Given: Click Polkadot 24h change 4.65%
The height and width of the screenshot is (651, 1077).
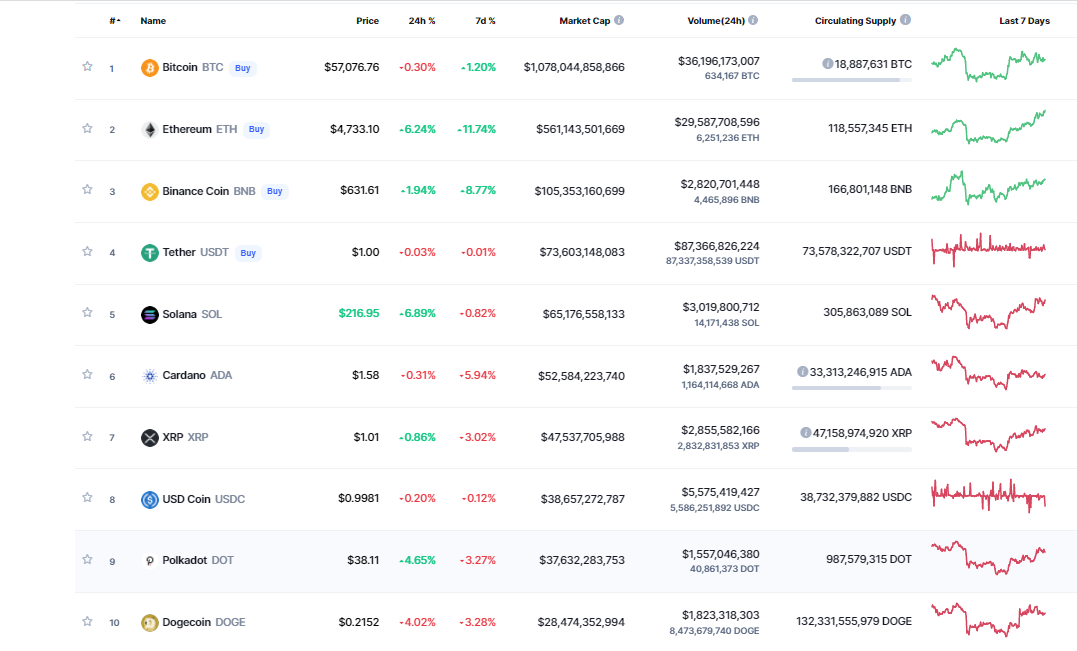Looking at the screenshot, I should (x=418, y=560).
